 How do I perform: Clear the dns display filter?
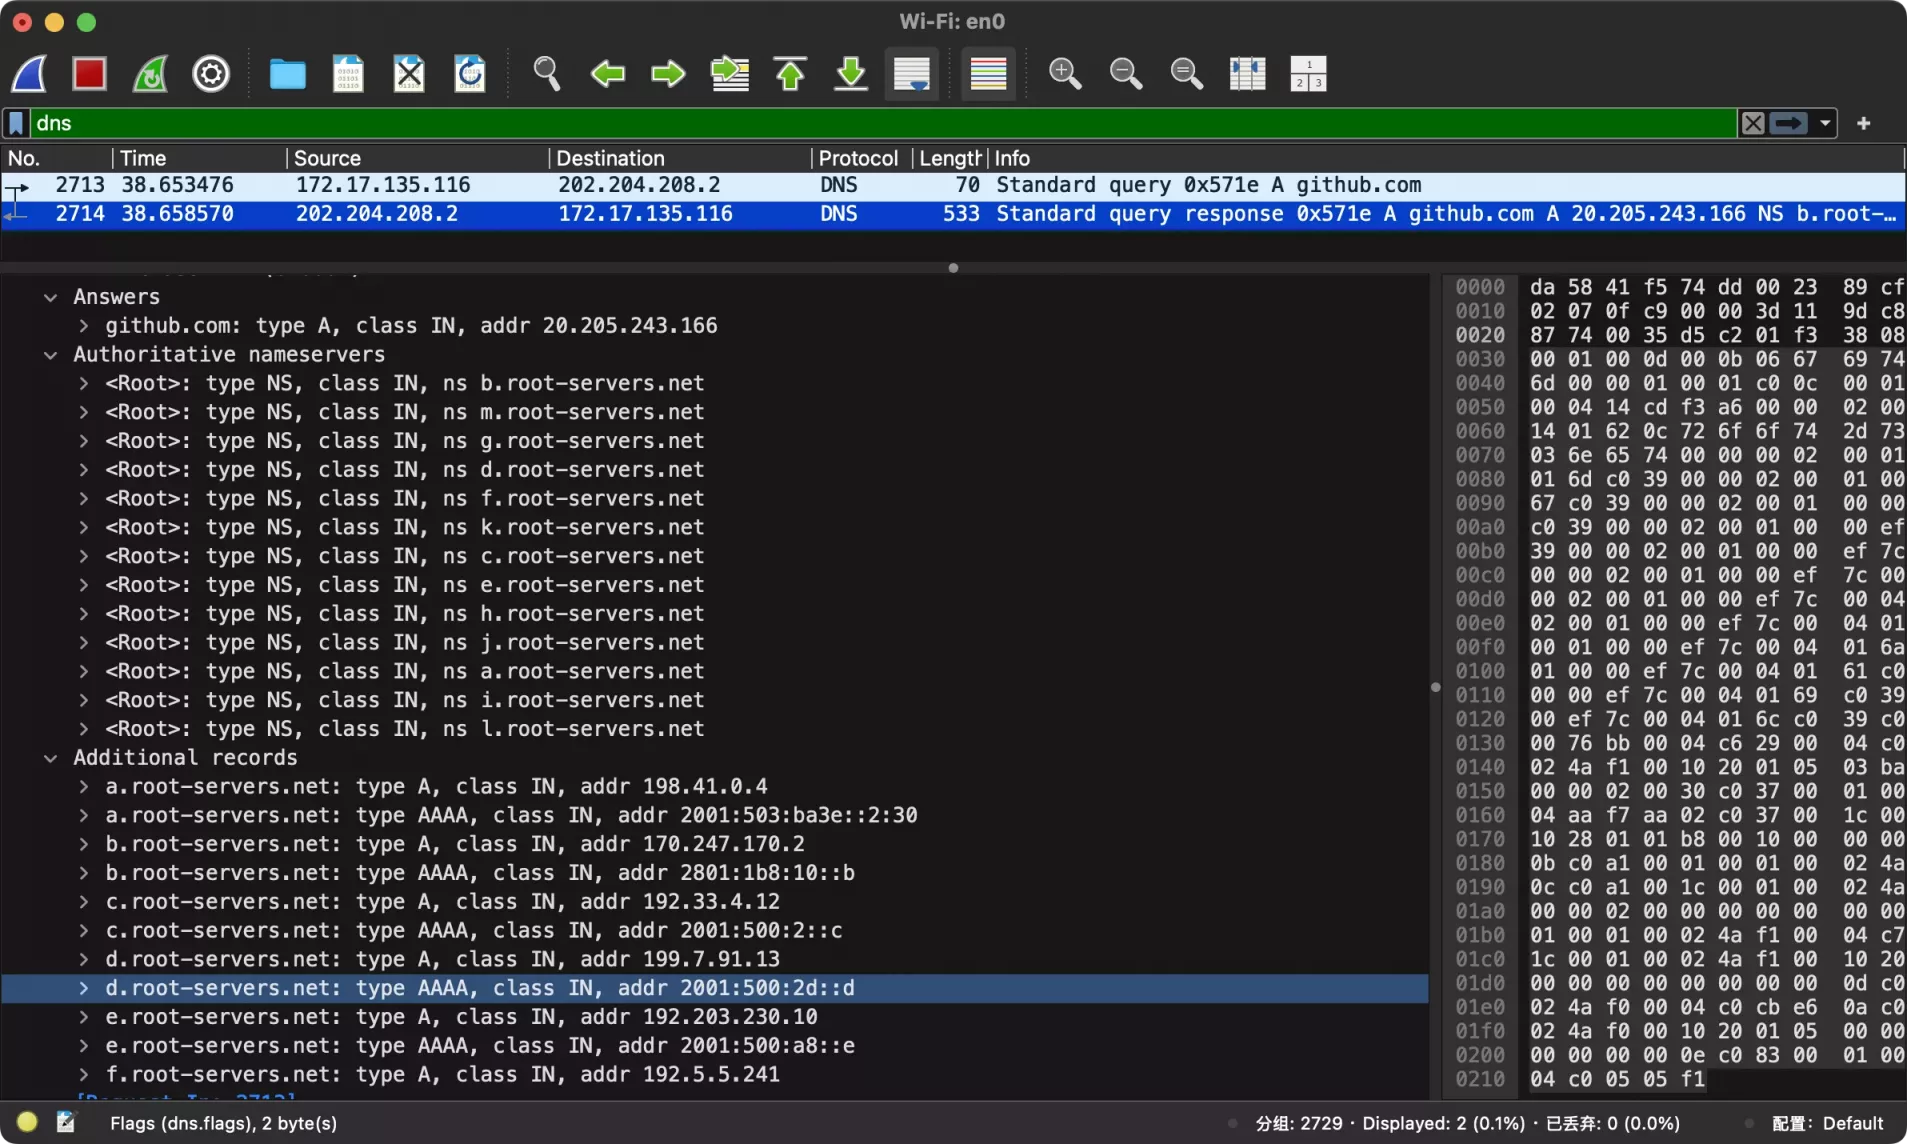point(1753,123)
